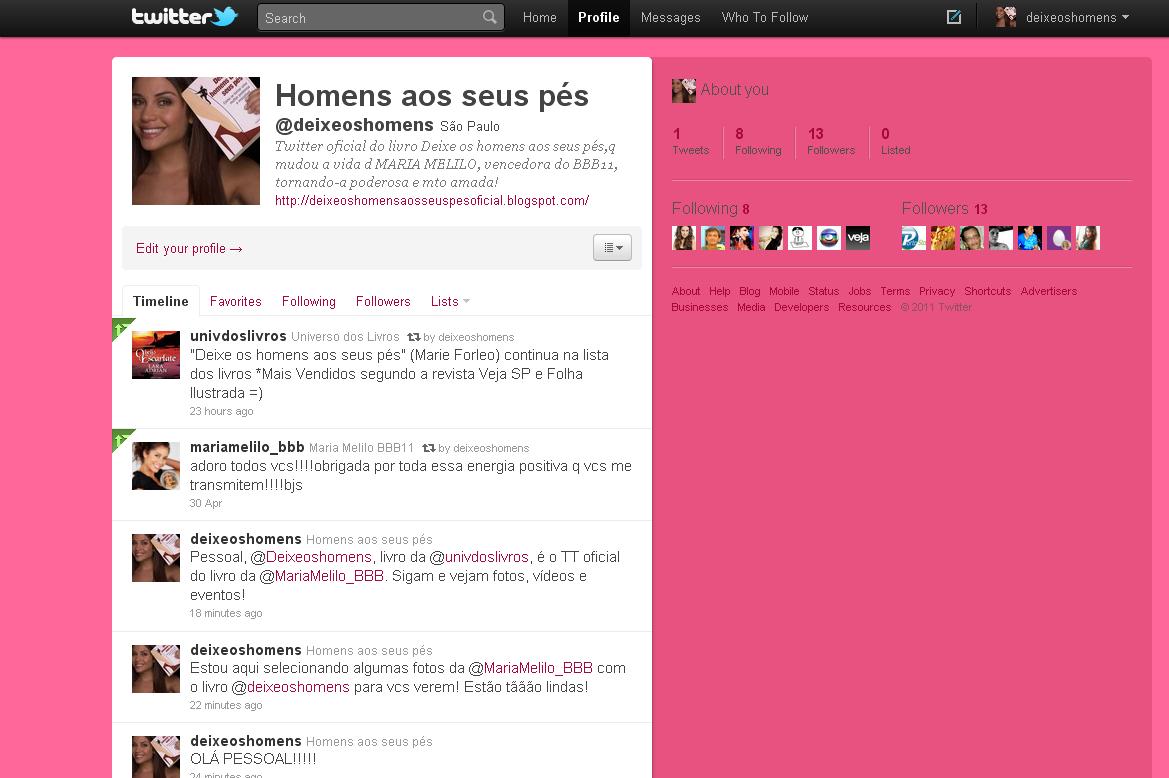This screenshot has height=778, width=1169.
Task: Click @deixeoshomens mention in fotos tweet
Action: coord(290,686)
